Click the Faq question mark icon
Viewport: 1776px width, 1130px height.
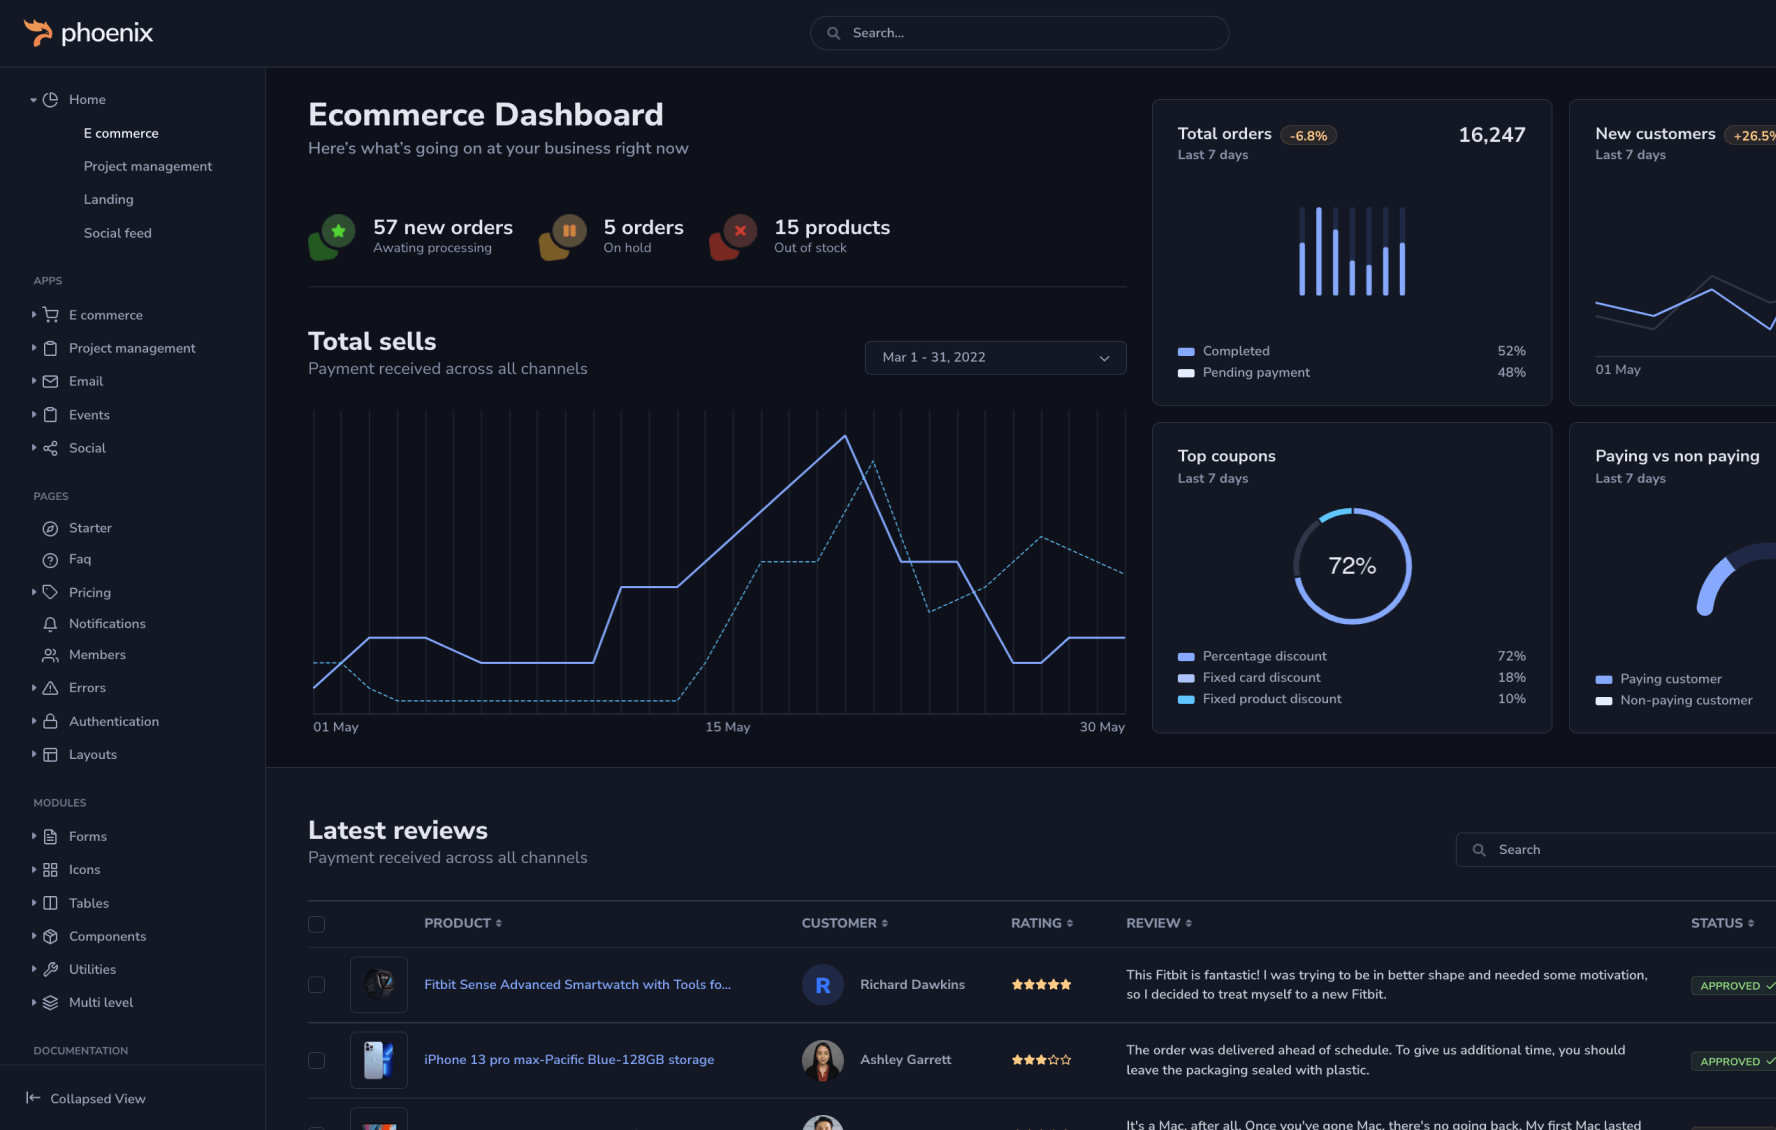[x=50, y=560]
